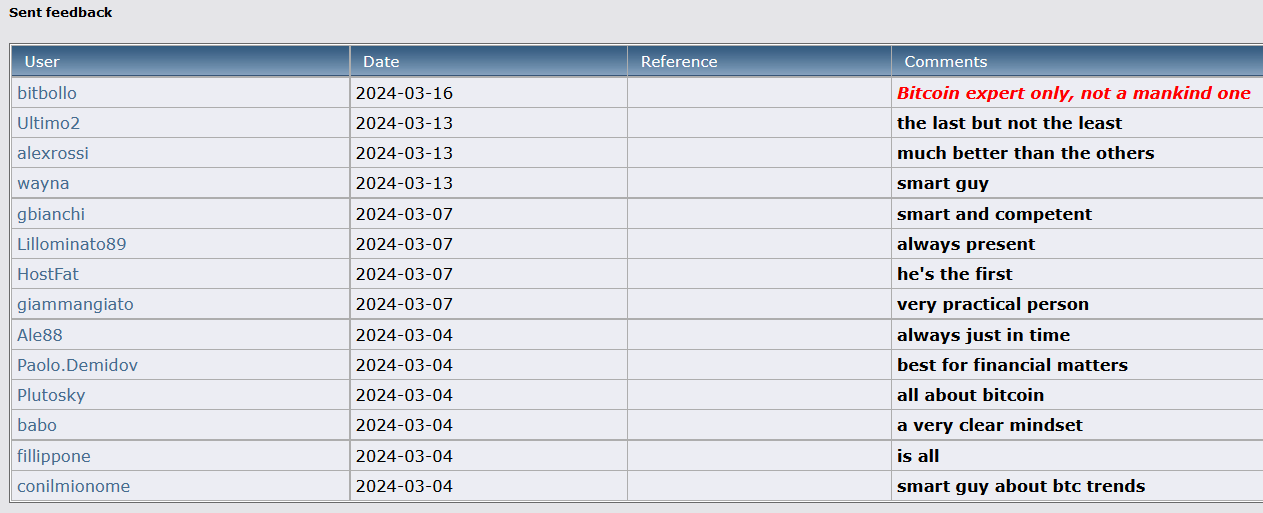Click the Plutosky username link
This screenshot has width=1263, height=513.
tap(51, 395)
